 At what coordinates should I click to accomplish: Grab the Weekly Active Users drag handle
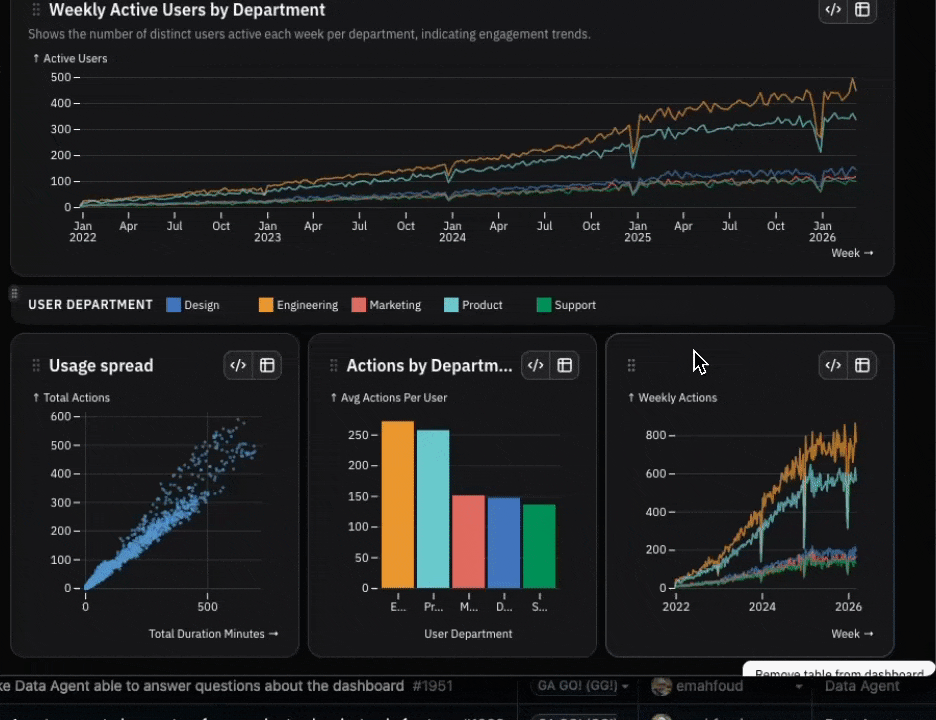pyautogui.click(x=36, y=10)
